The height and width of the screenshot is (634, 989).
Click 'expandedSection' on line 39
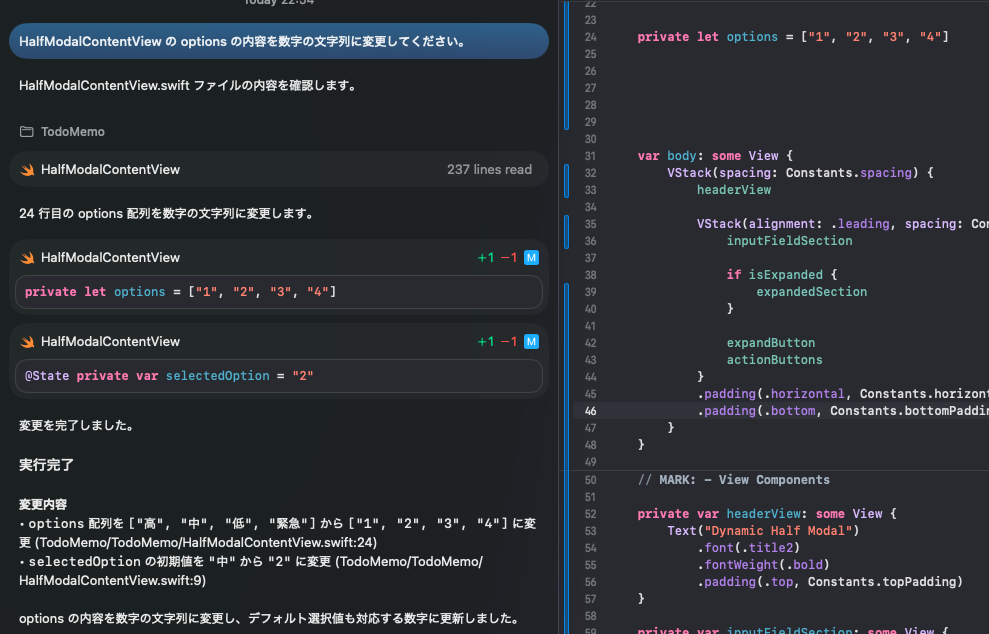811,292
